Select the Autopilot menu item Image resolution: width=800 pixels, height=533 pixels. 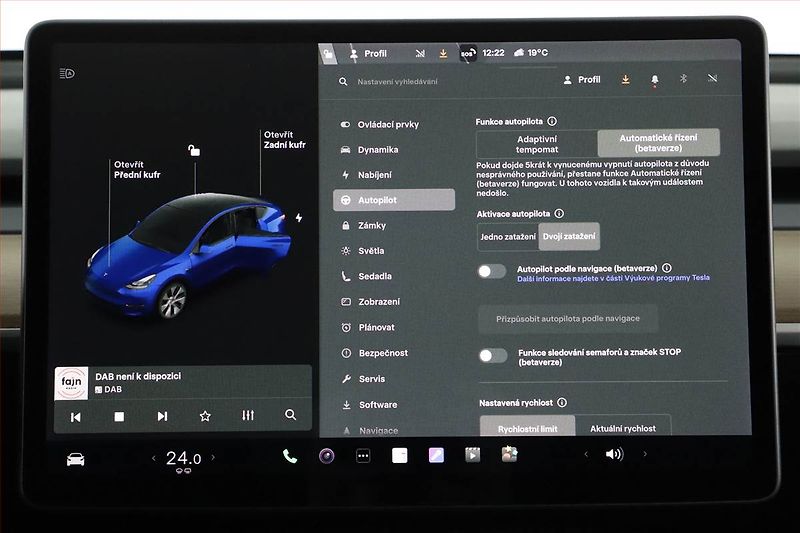[394, 200]
